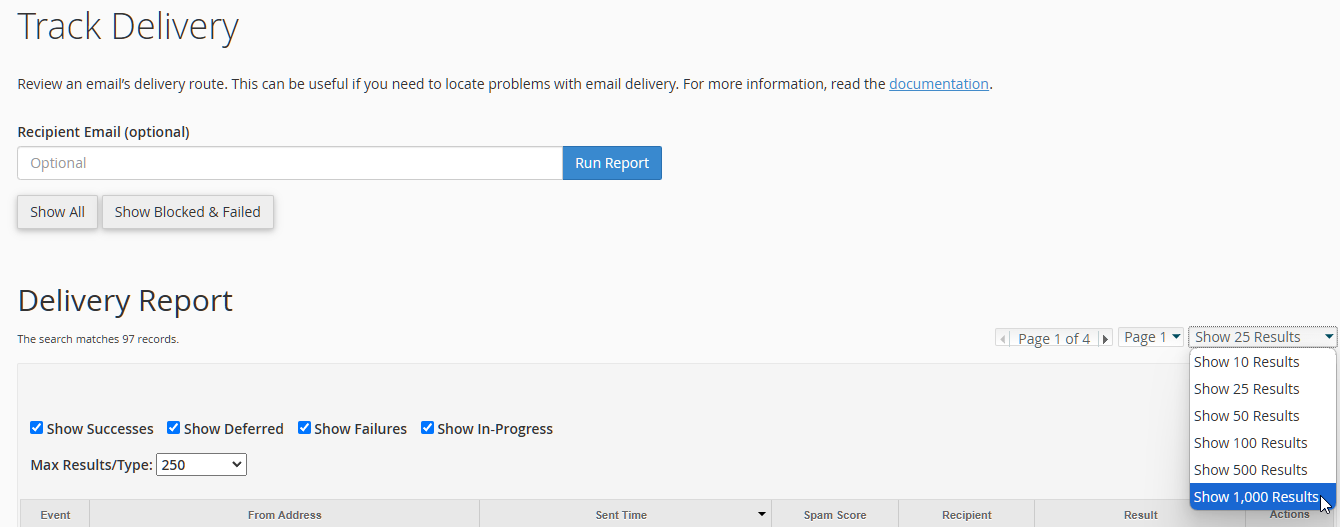Open Max Results/Type dropdown
Screen dimensions: 1340x527
pos(201,464)
